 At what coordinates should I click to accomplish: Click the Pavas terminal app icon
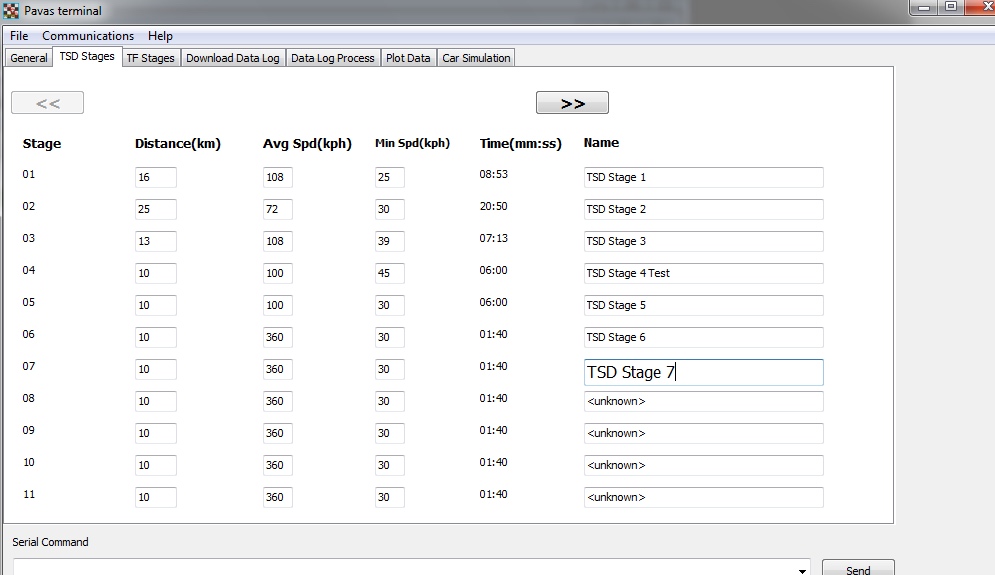[x=11, y=11]
